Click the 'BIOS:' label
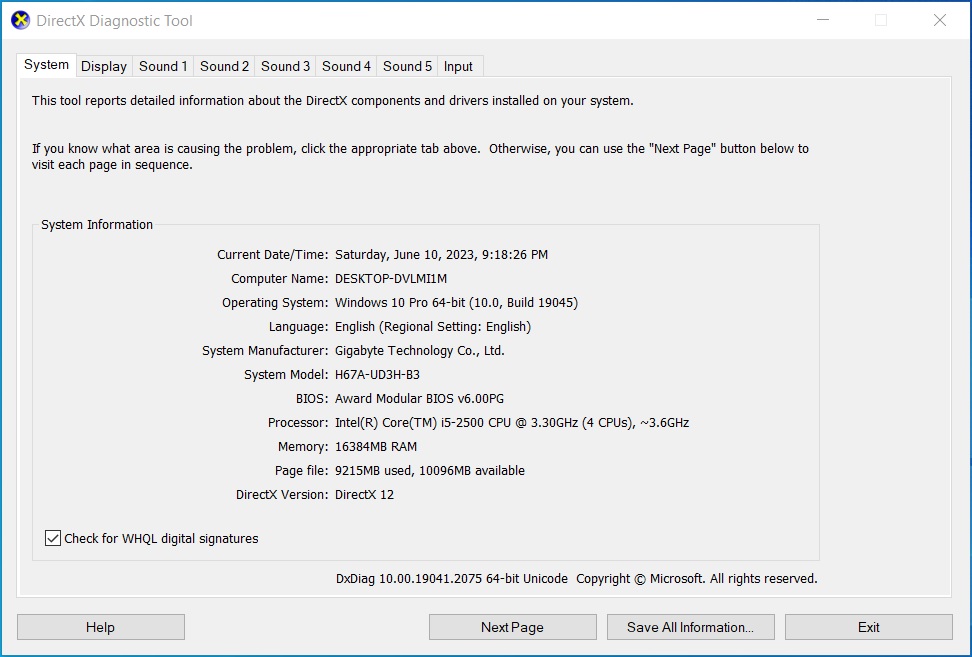 tap(312, 399)
